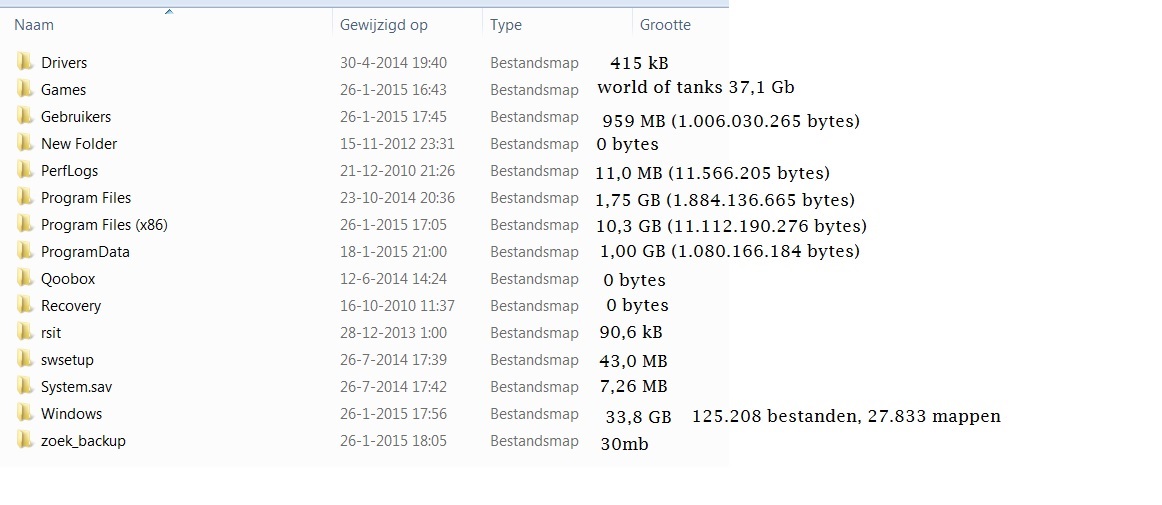Image resolution: width=1162 pixels, height=505 pixels.
Task: Select the Recovery folder row
Action: point(363,306)
